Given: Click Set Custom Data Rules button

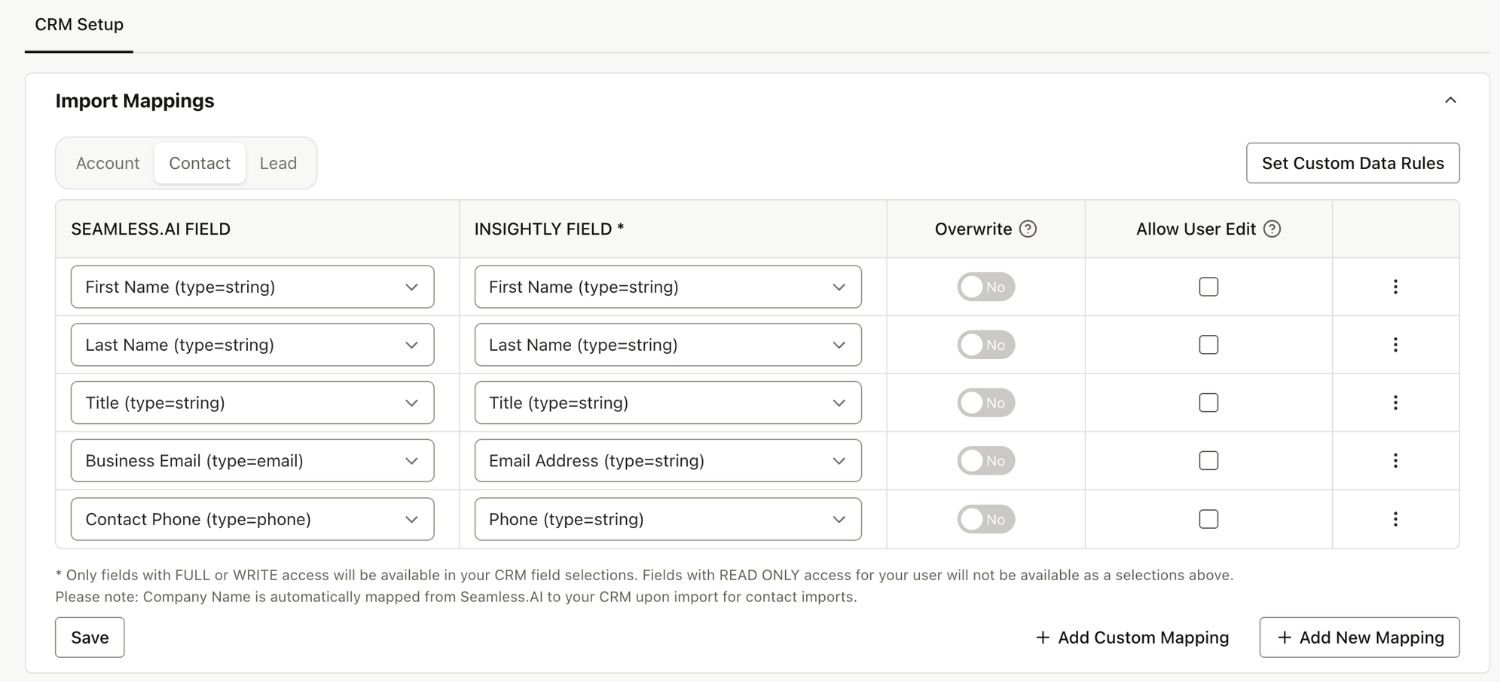Looking at the screenshot, I should 1353,163.
